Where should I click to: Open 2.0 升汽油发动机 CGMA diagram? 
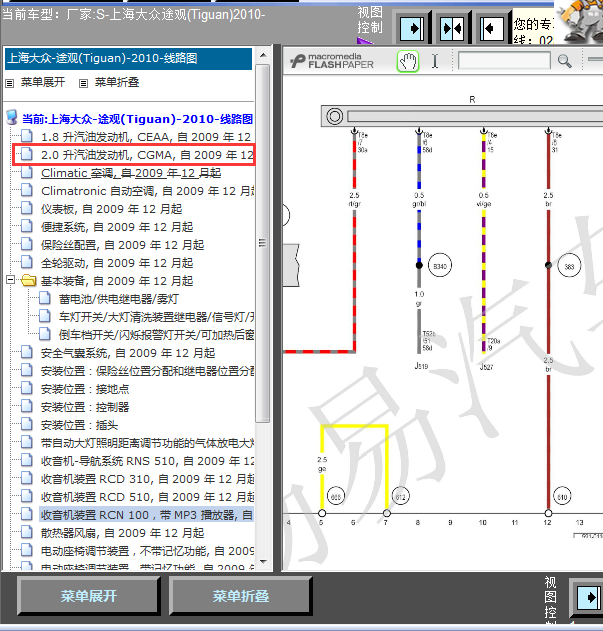(147, 155)
